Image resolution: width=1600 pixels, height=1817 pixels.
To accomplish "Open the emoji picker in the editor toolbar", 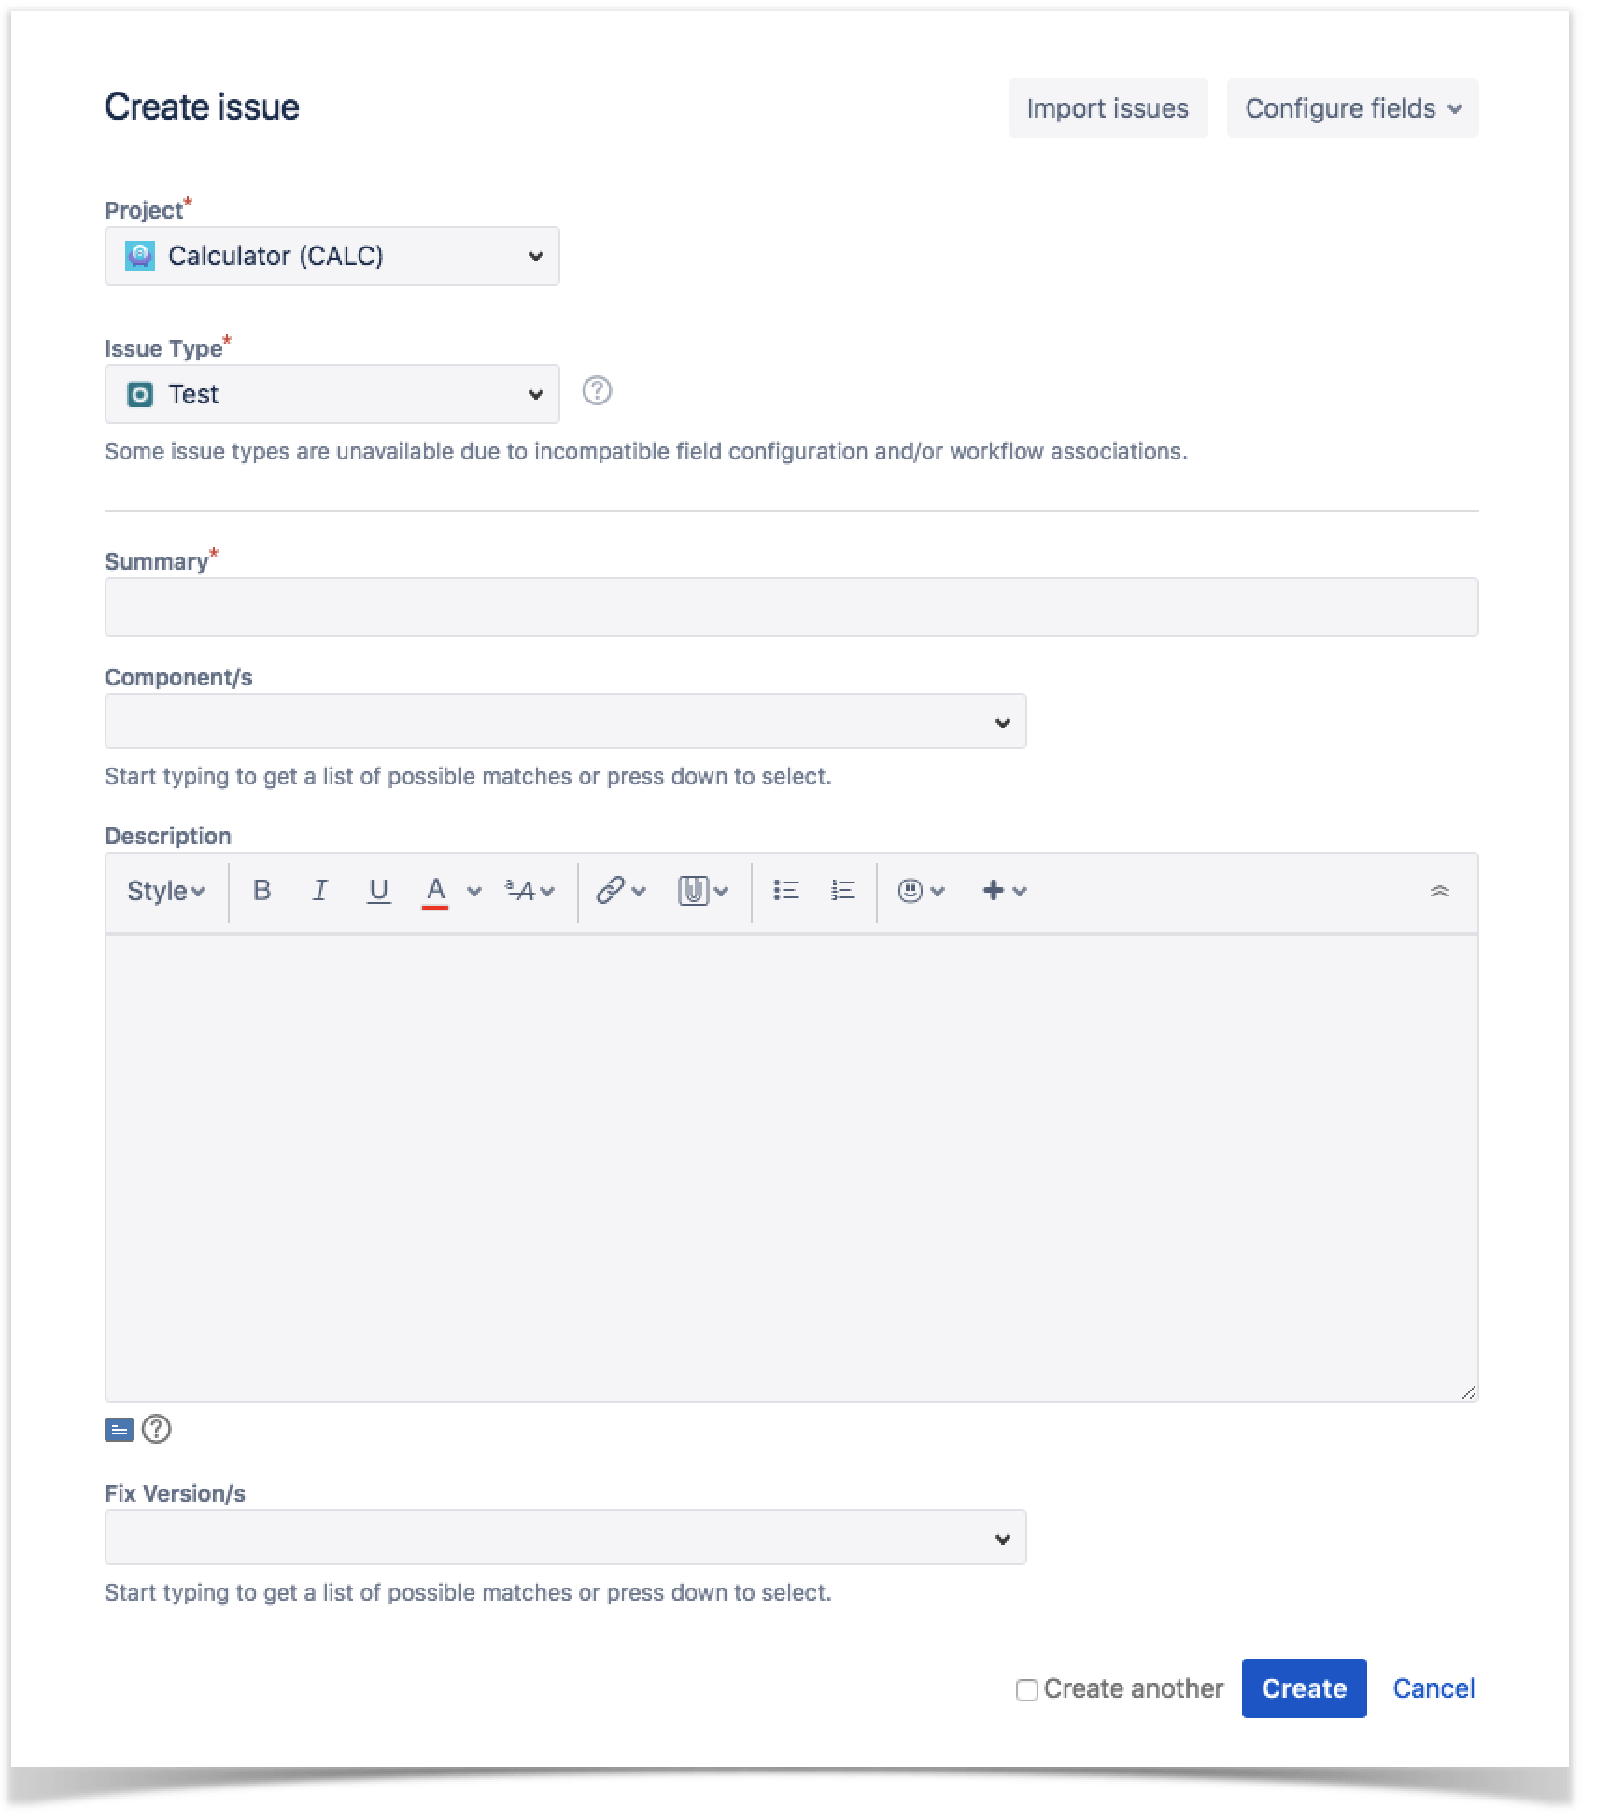I will pyautogui.click(x=912, y=890).
